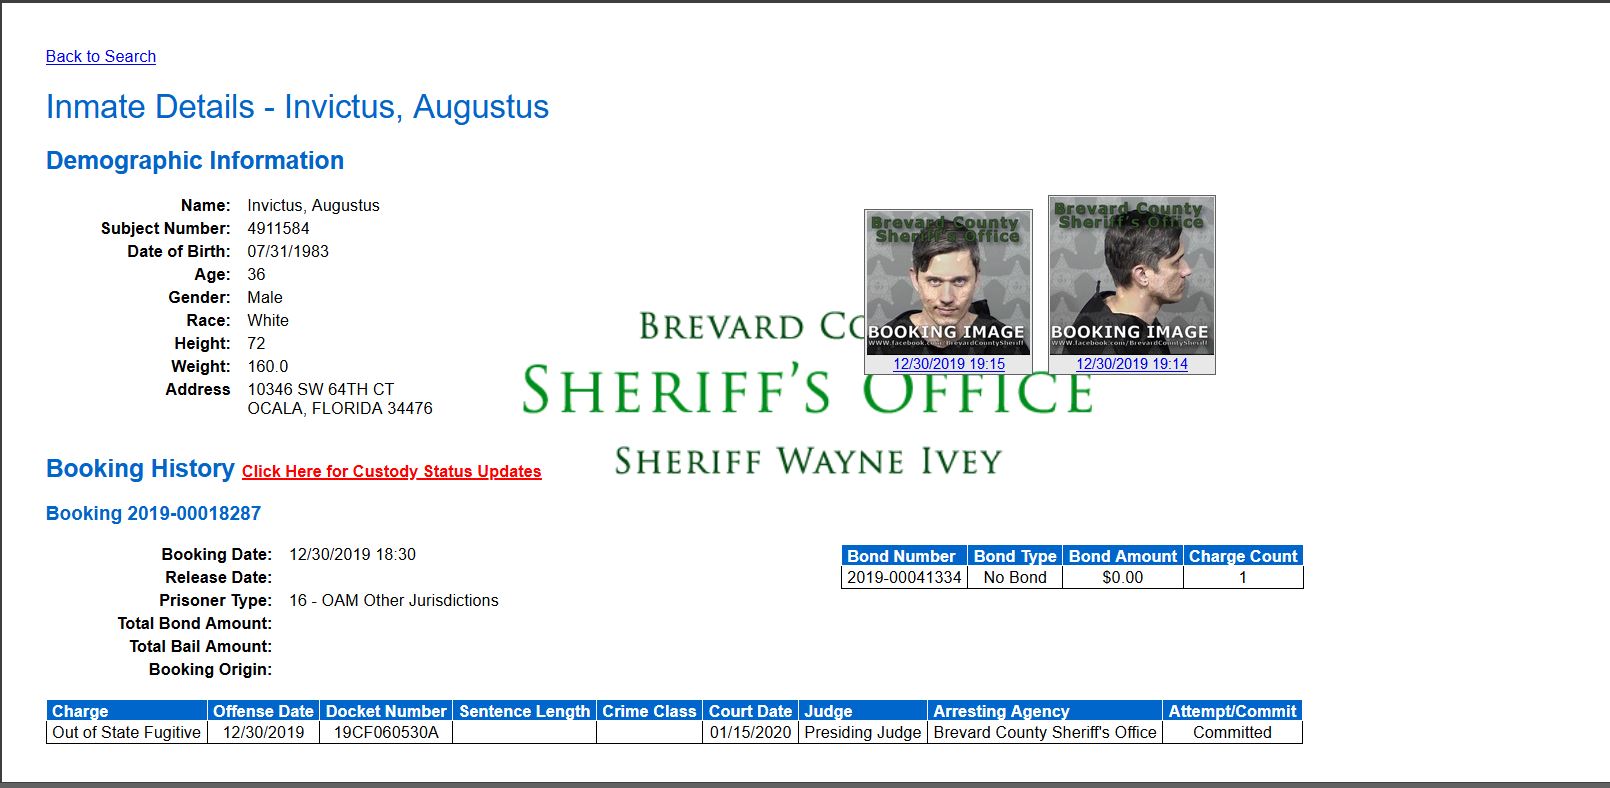This screenshot has width=1610, height=788.
Task: Open the 12/30/2019 19:14 booking image link
Action: (1132, 364)
